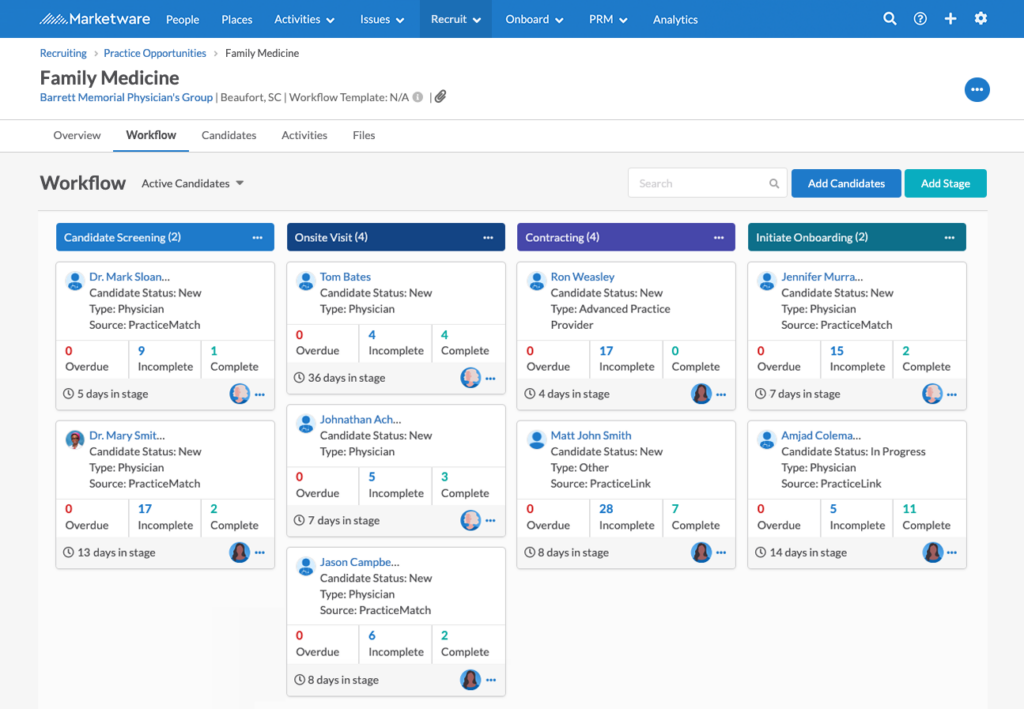
Task: Open the ellipsis menu on Ron Weasley's card
Action: [x=720, y=393]
